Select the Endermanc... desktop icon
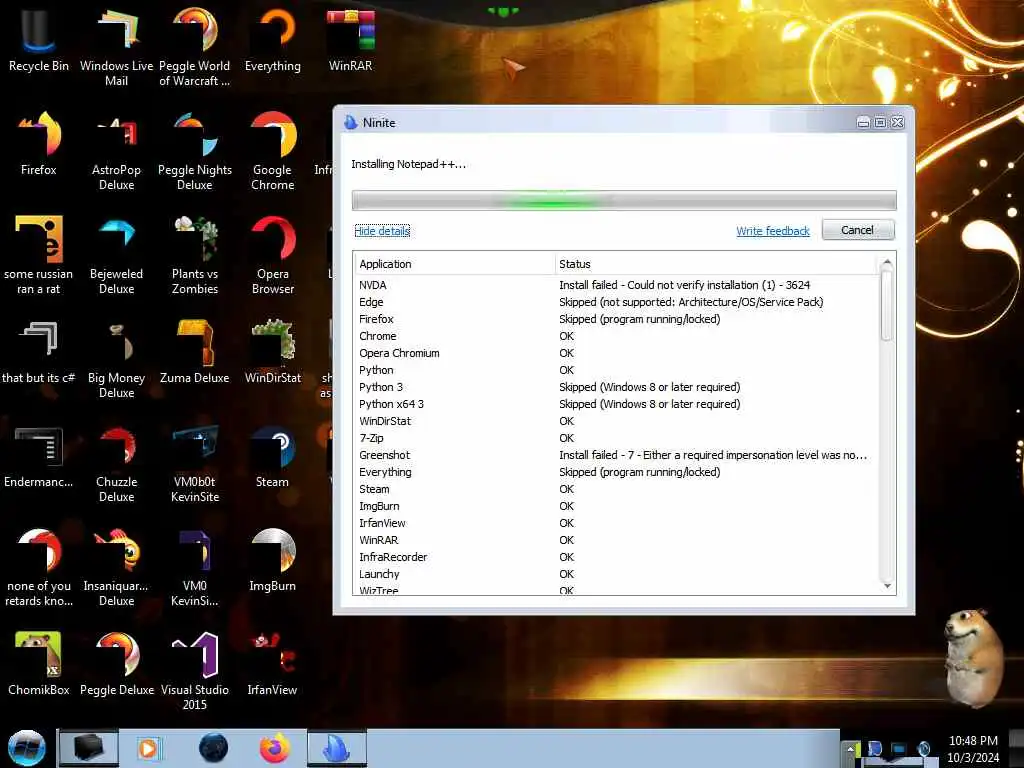Screen dimensions: 1024x768 [x=39, y=456]
